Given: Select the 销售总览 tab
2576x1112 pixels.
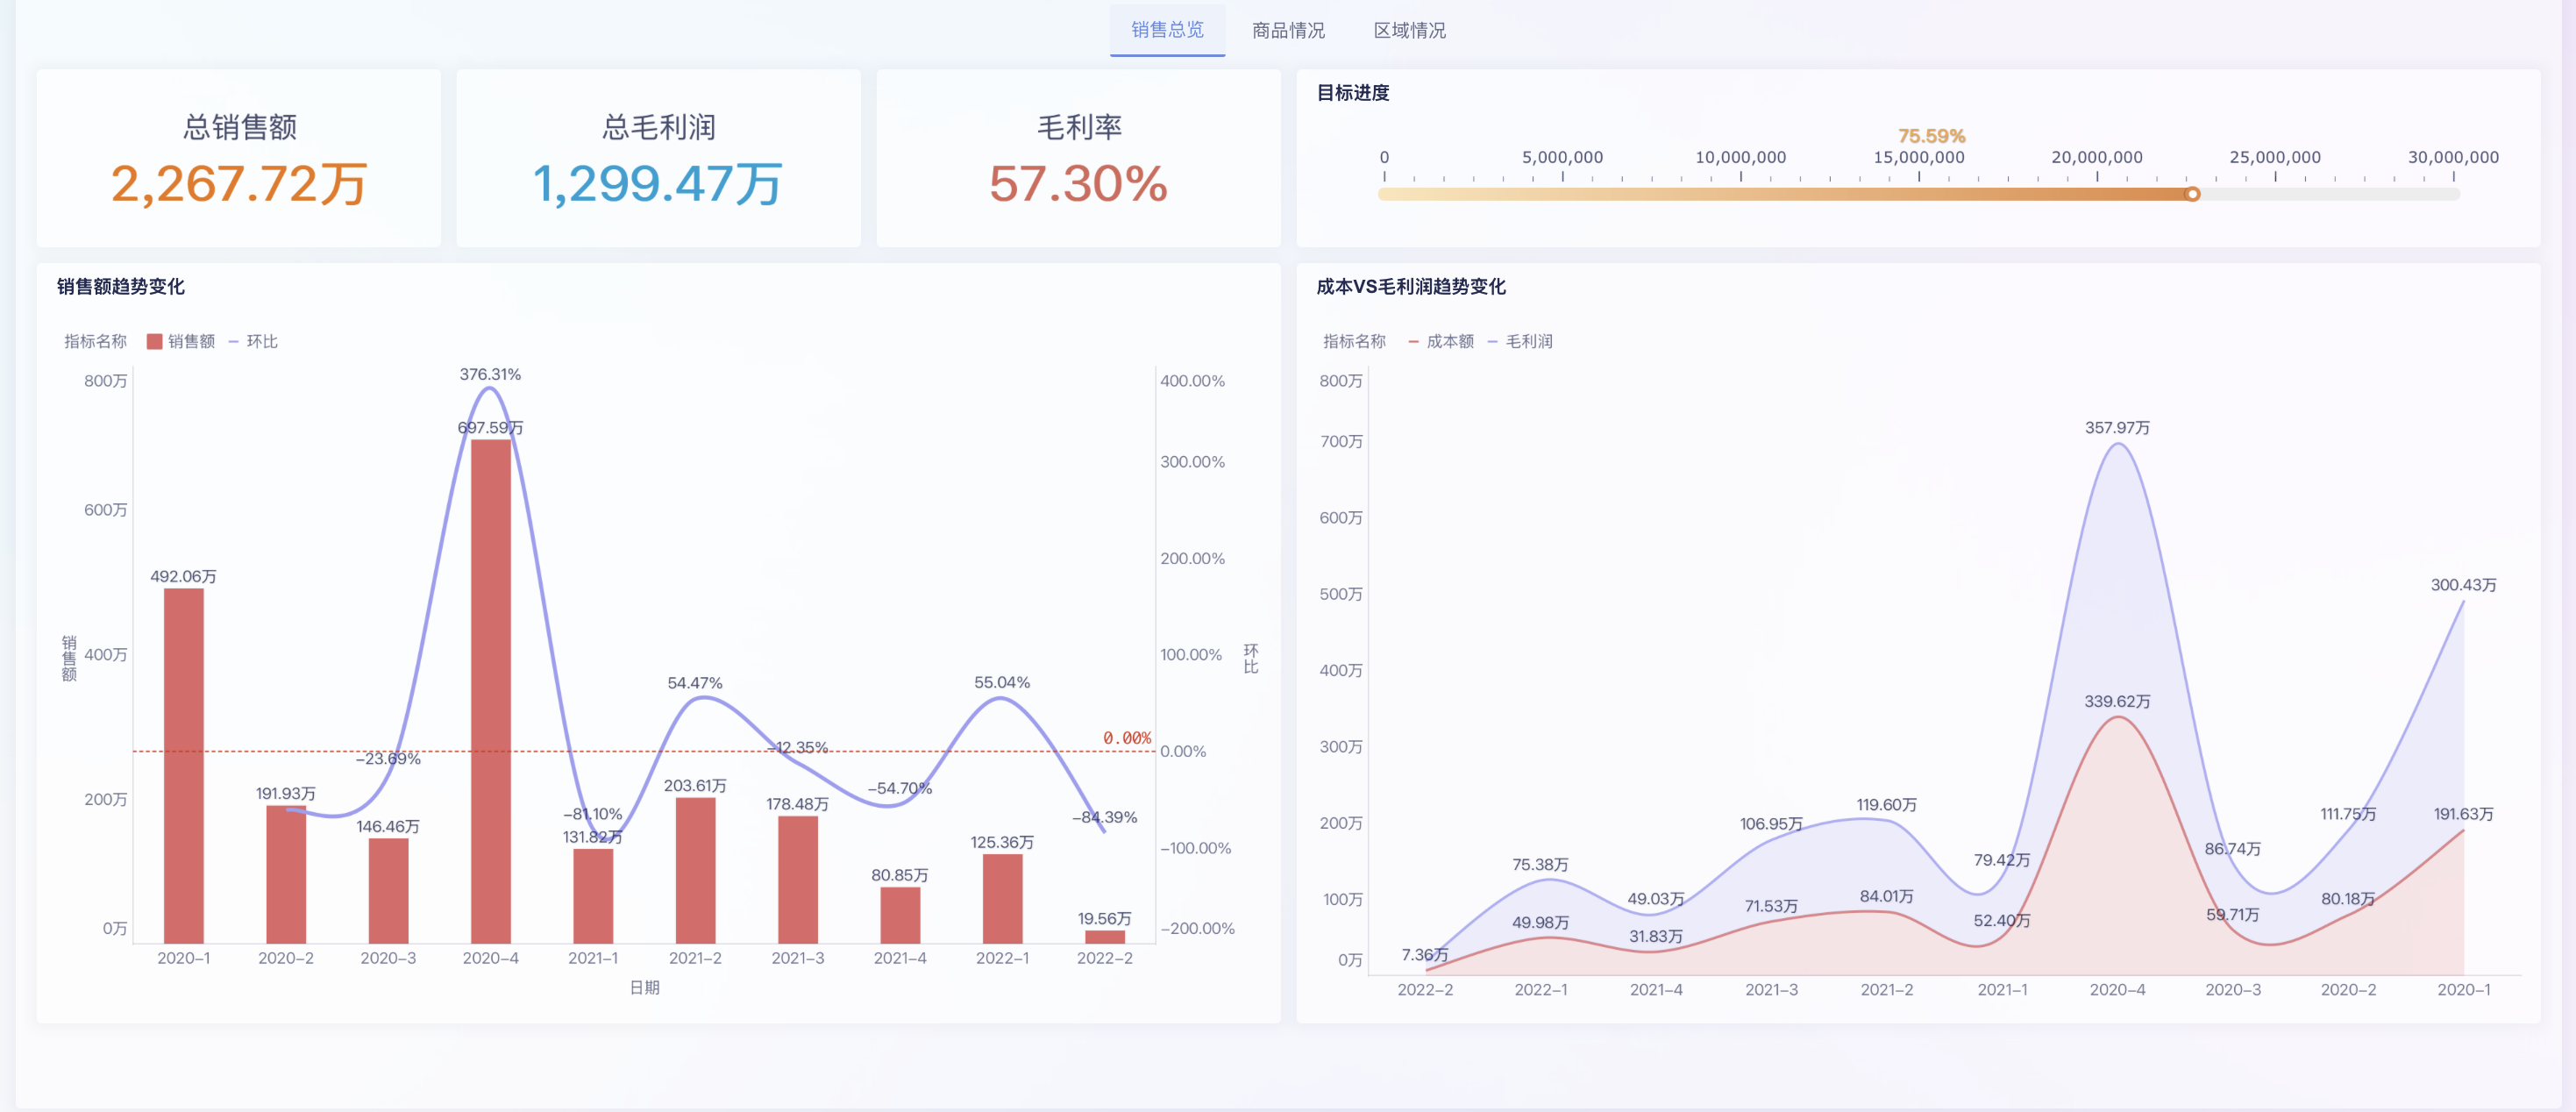Looking at the screenshot, I should coord(1167,30).
